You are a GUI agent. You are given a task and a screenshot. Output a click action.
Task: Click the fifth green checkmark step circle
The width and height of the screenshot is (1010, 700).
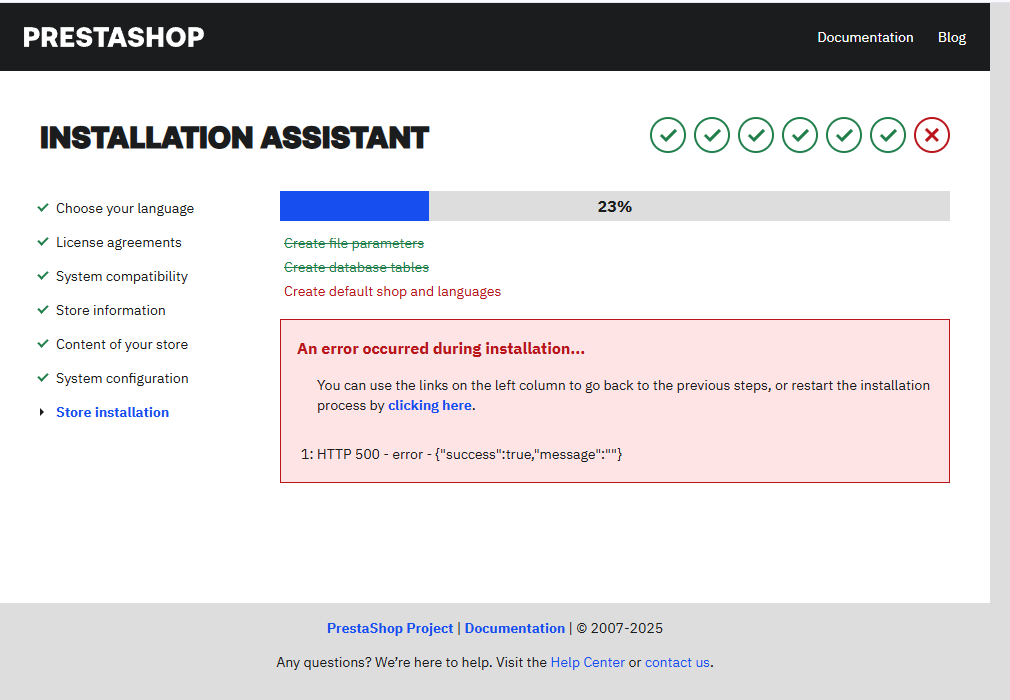[x=844, y=135]
